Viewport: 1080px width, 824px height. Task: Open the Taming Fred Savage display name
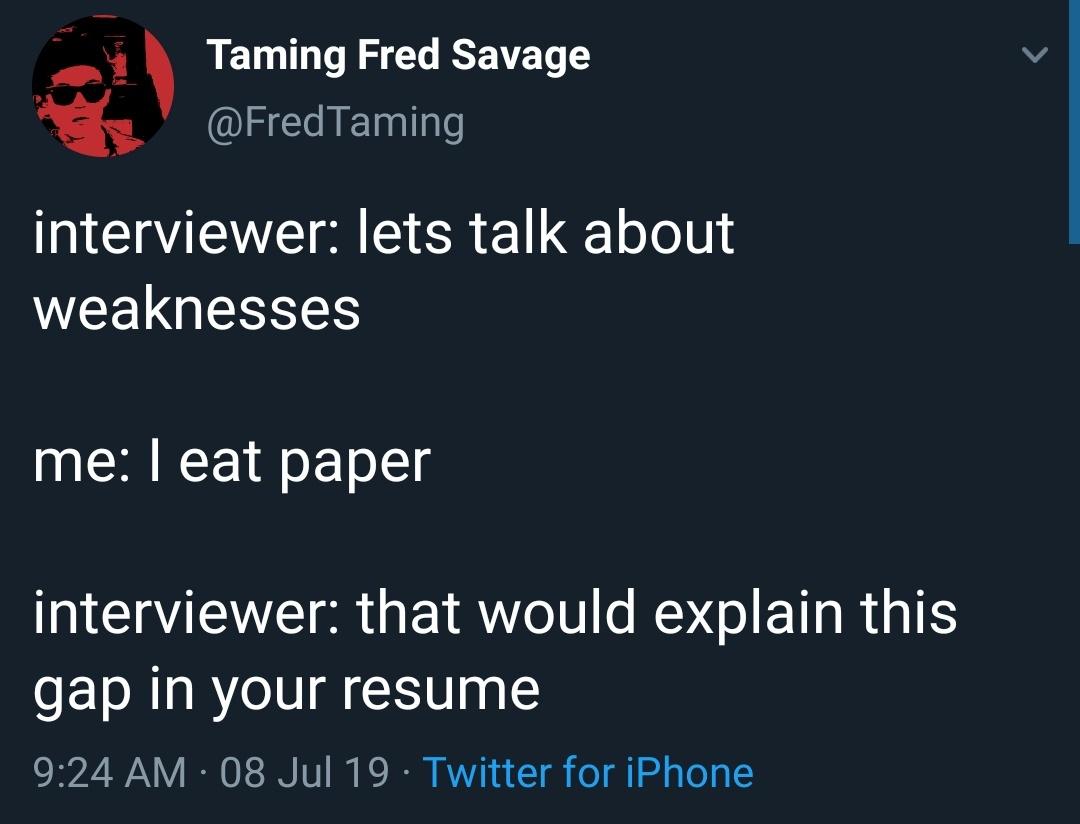pos(398,55)
